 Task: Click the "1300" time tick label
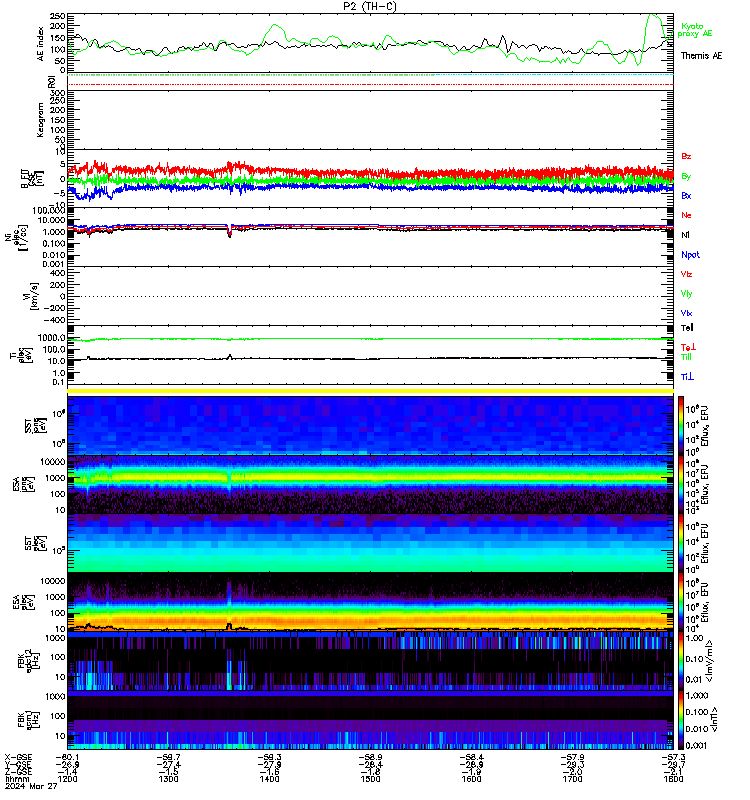pyautogui.click(x=168, y=779)
